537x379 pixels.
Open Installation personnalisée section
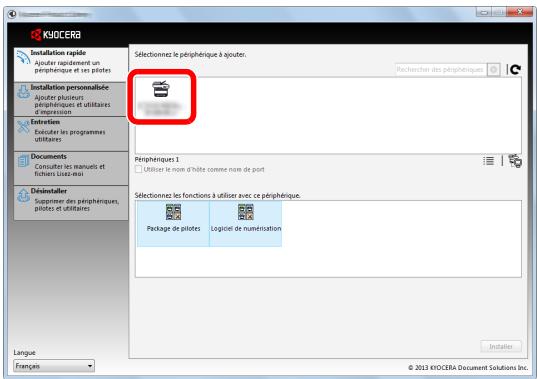[71, 99]
